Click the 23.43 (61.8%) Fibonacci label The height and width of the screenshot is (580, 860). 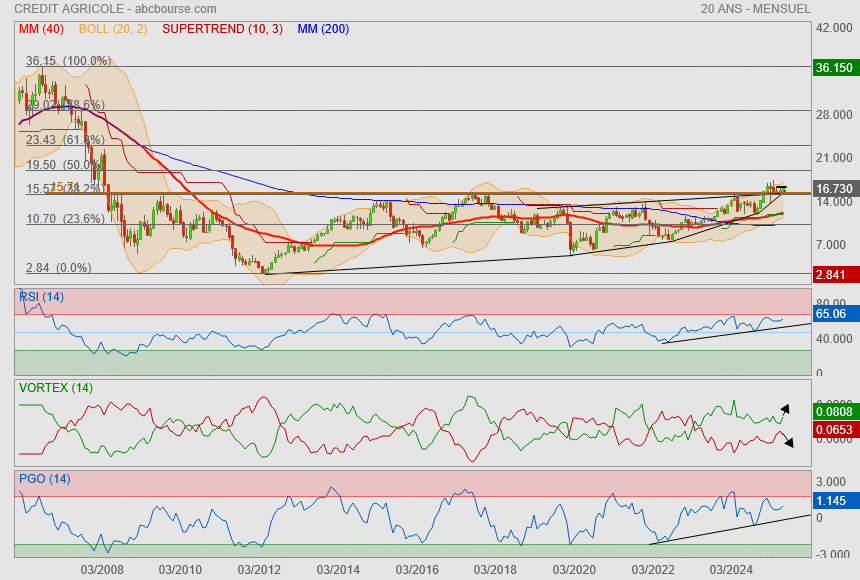click(x=65, y=140)
